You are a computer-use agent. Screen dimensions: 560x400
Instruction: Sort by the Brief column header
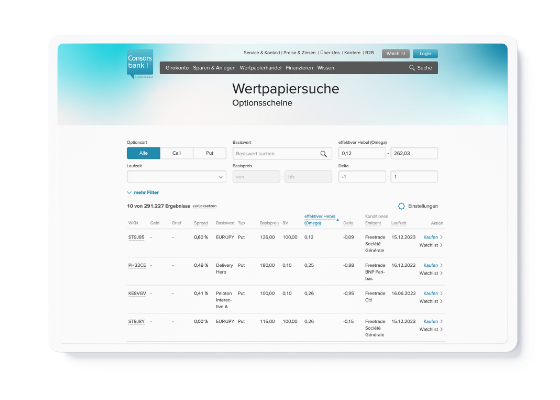coord(176,223)
